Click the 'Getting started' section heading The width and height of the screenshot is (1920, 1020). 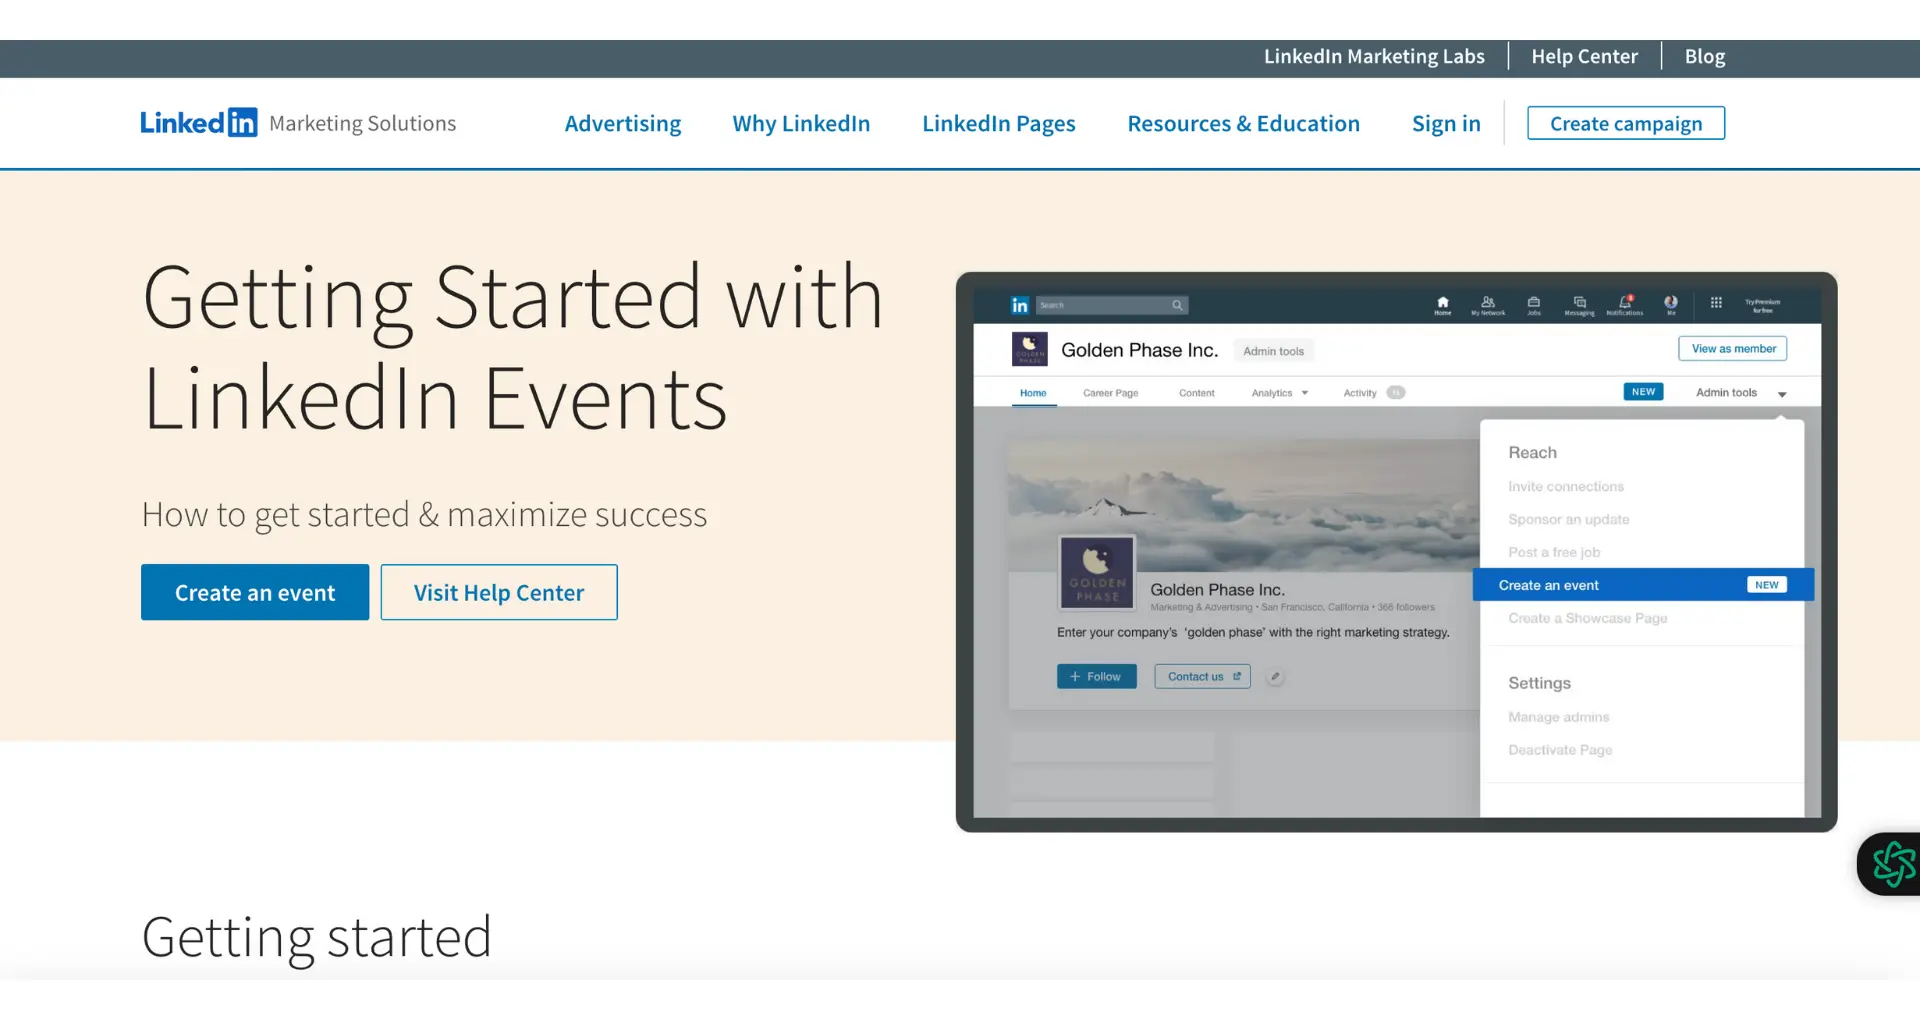click(x=316, y=938)
